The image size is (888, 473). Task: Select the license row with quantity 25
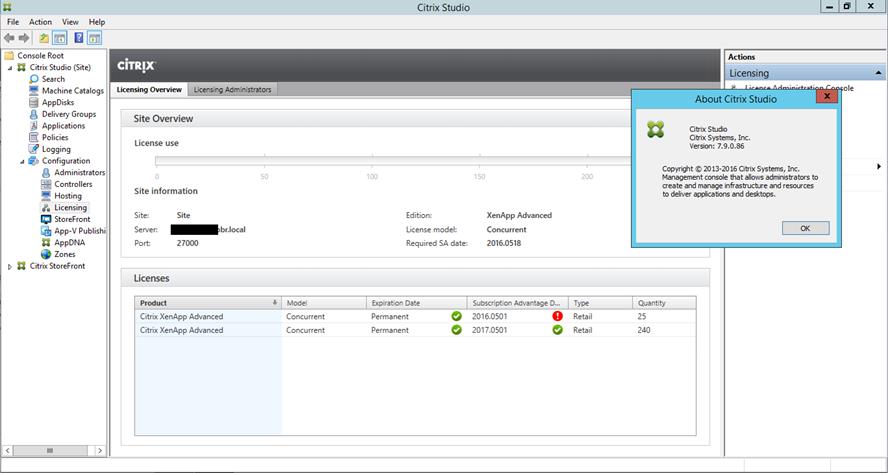[416, 316]
